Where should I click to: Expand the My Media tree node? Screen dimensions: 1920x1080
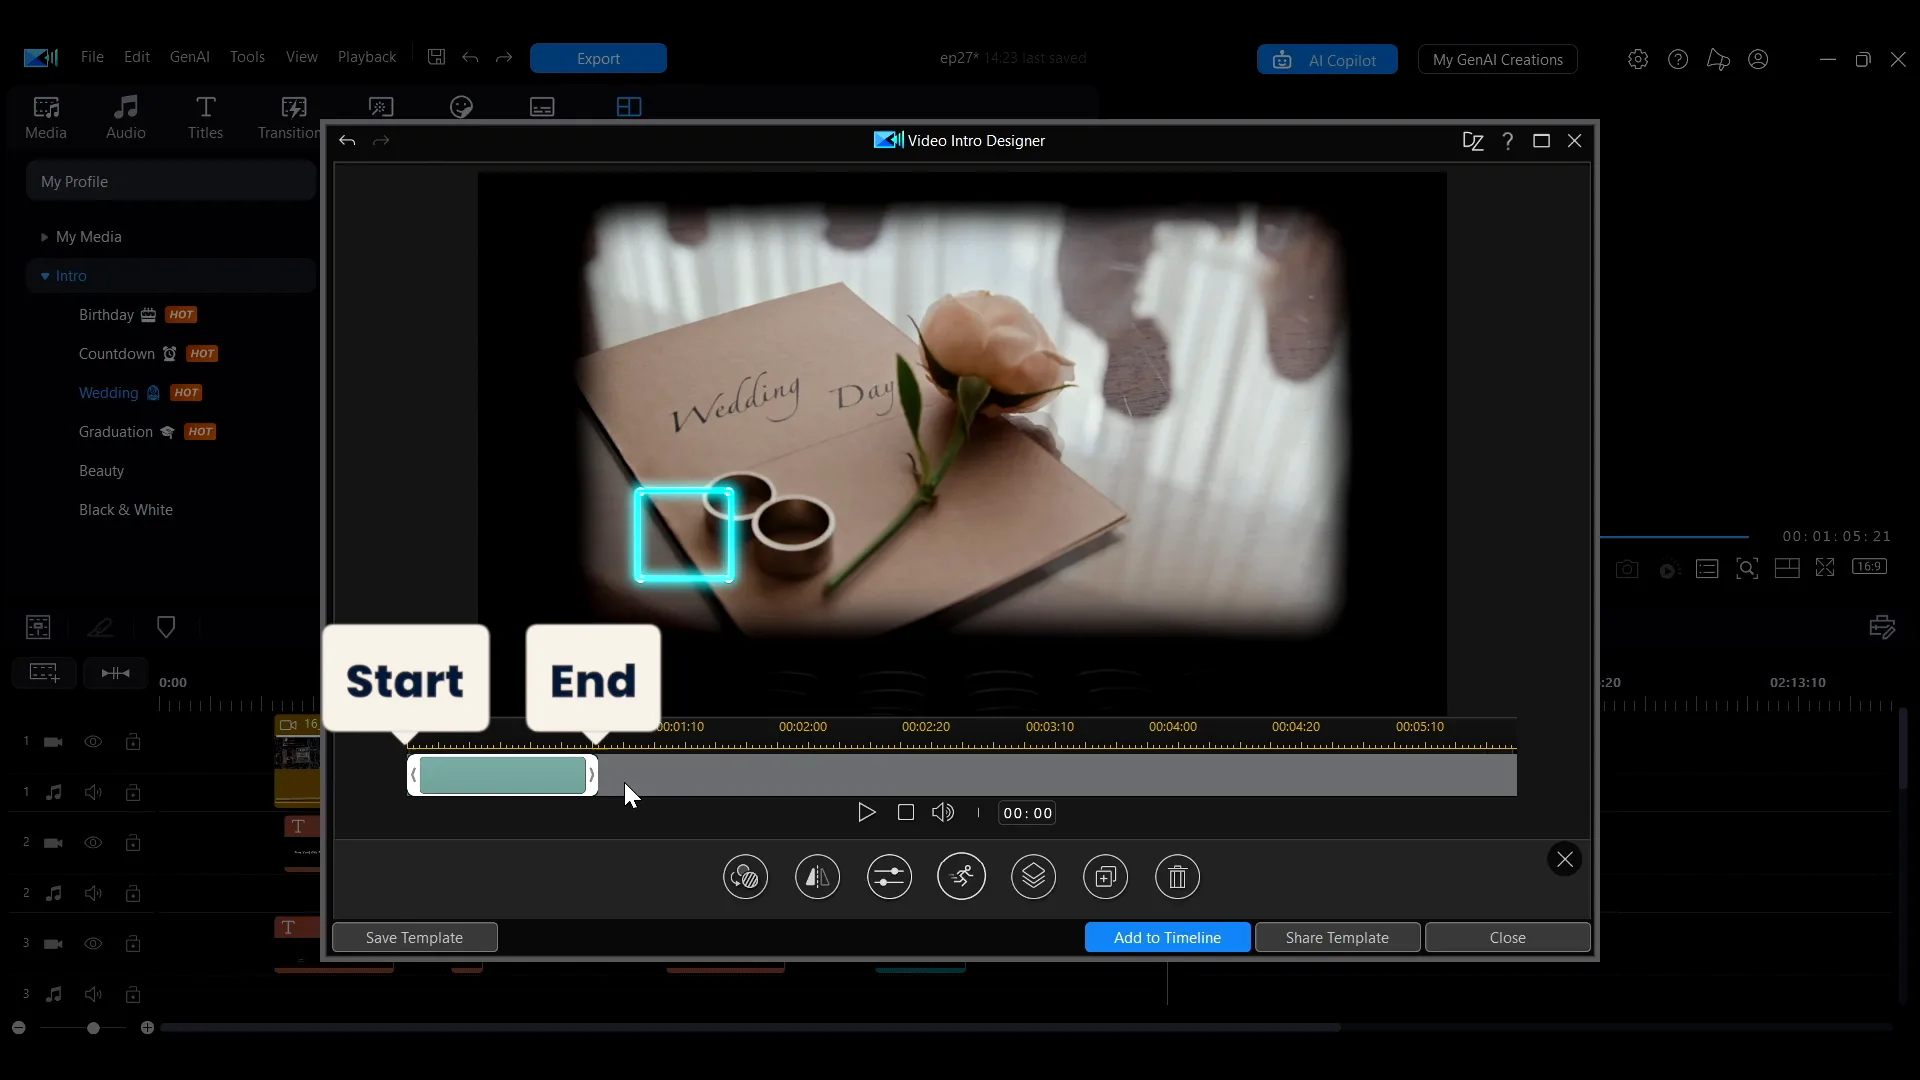(44, 237)
